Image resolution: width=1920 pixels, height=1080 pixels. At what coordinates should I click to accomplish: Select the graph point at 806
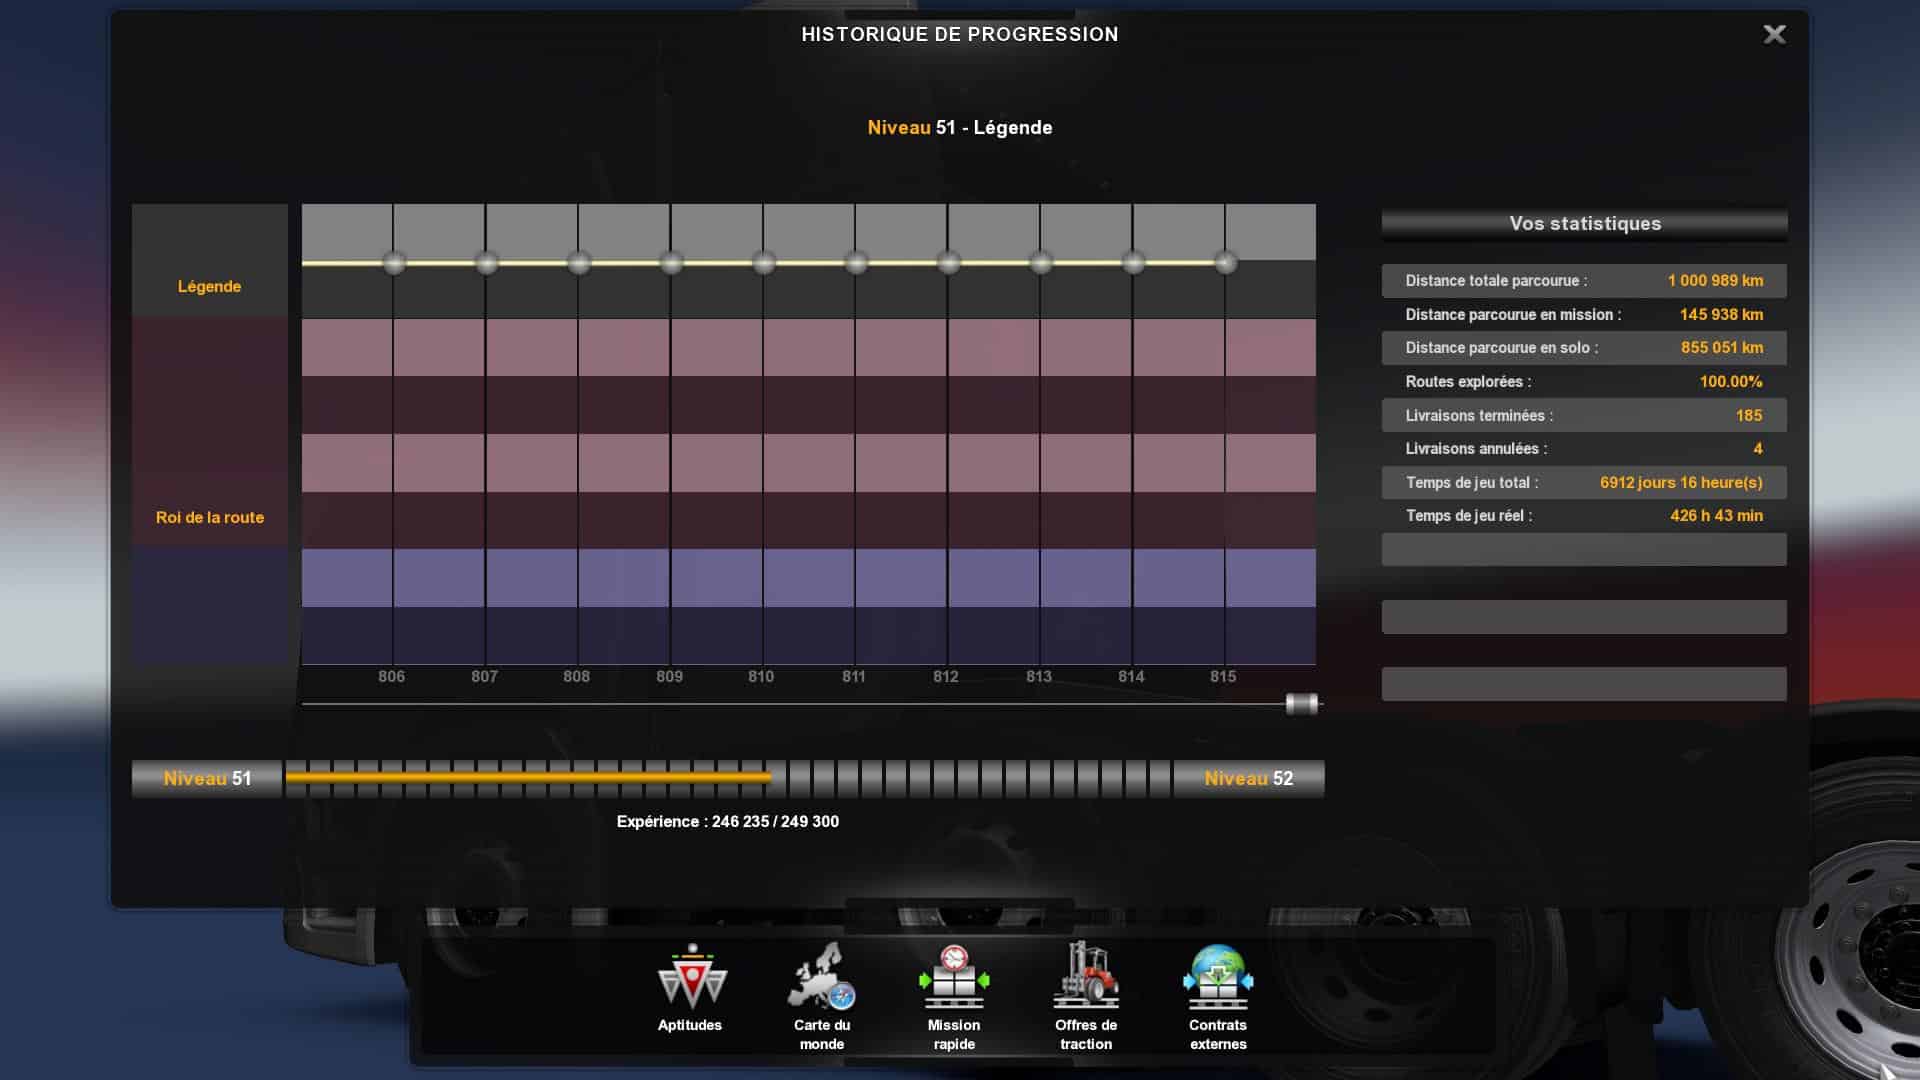coord(394,264)
